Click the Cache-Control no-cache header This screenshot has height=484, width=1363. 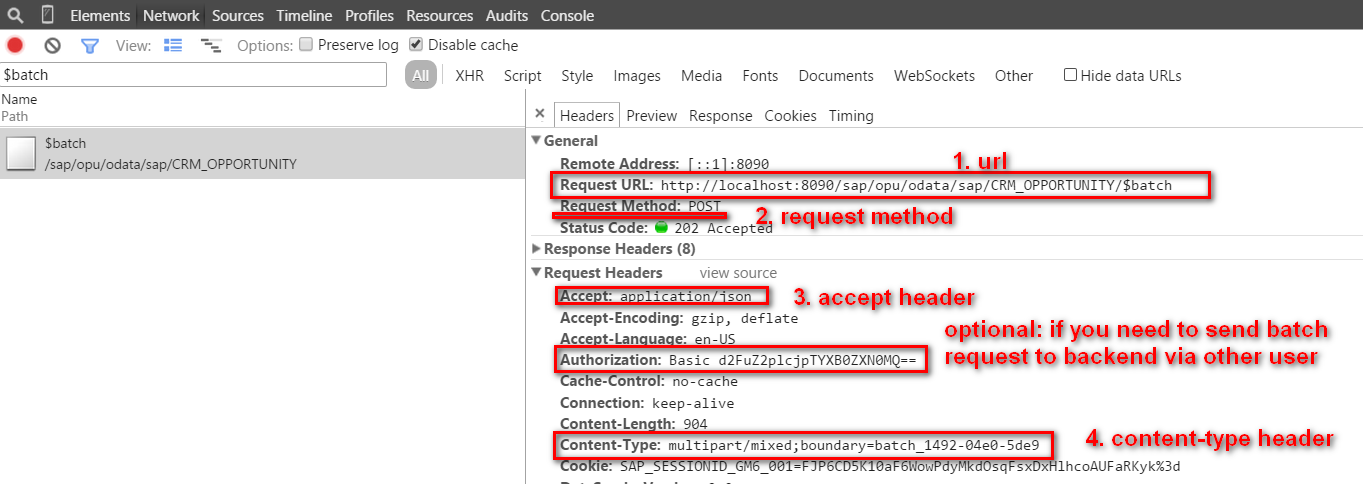pyautogui.click(x=649, y=382)
